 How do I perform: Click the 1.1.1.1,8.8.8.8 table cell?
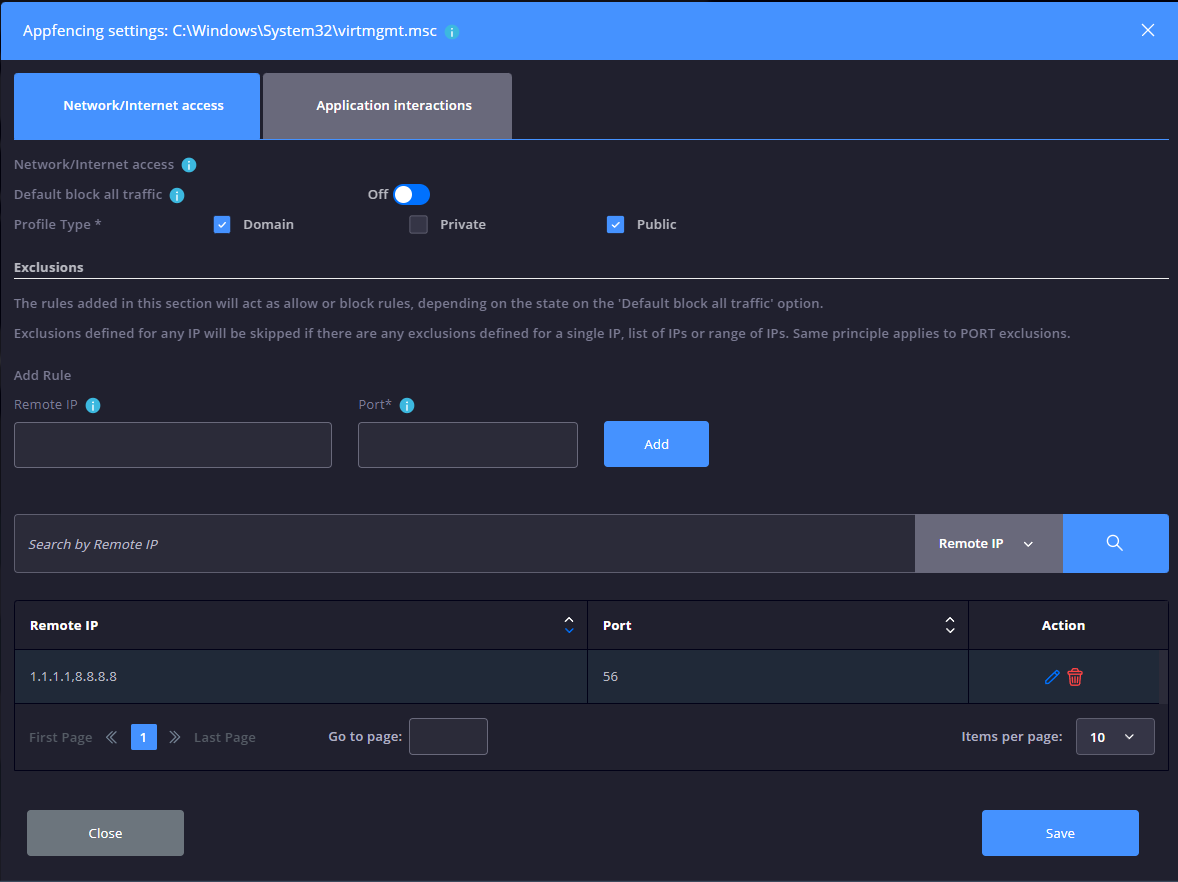(301, 676)
